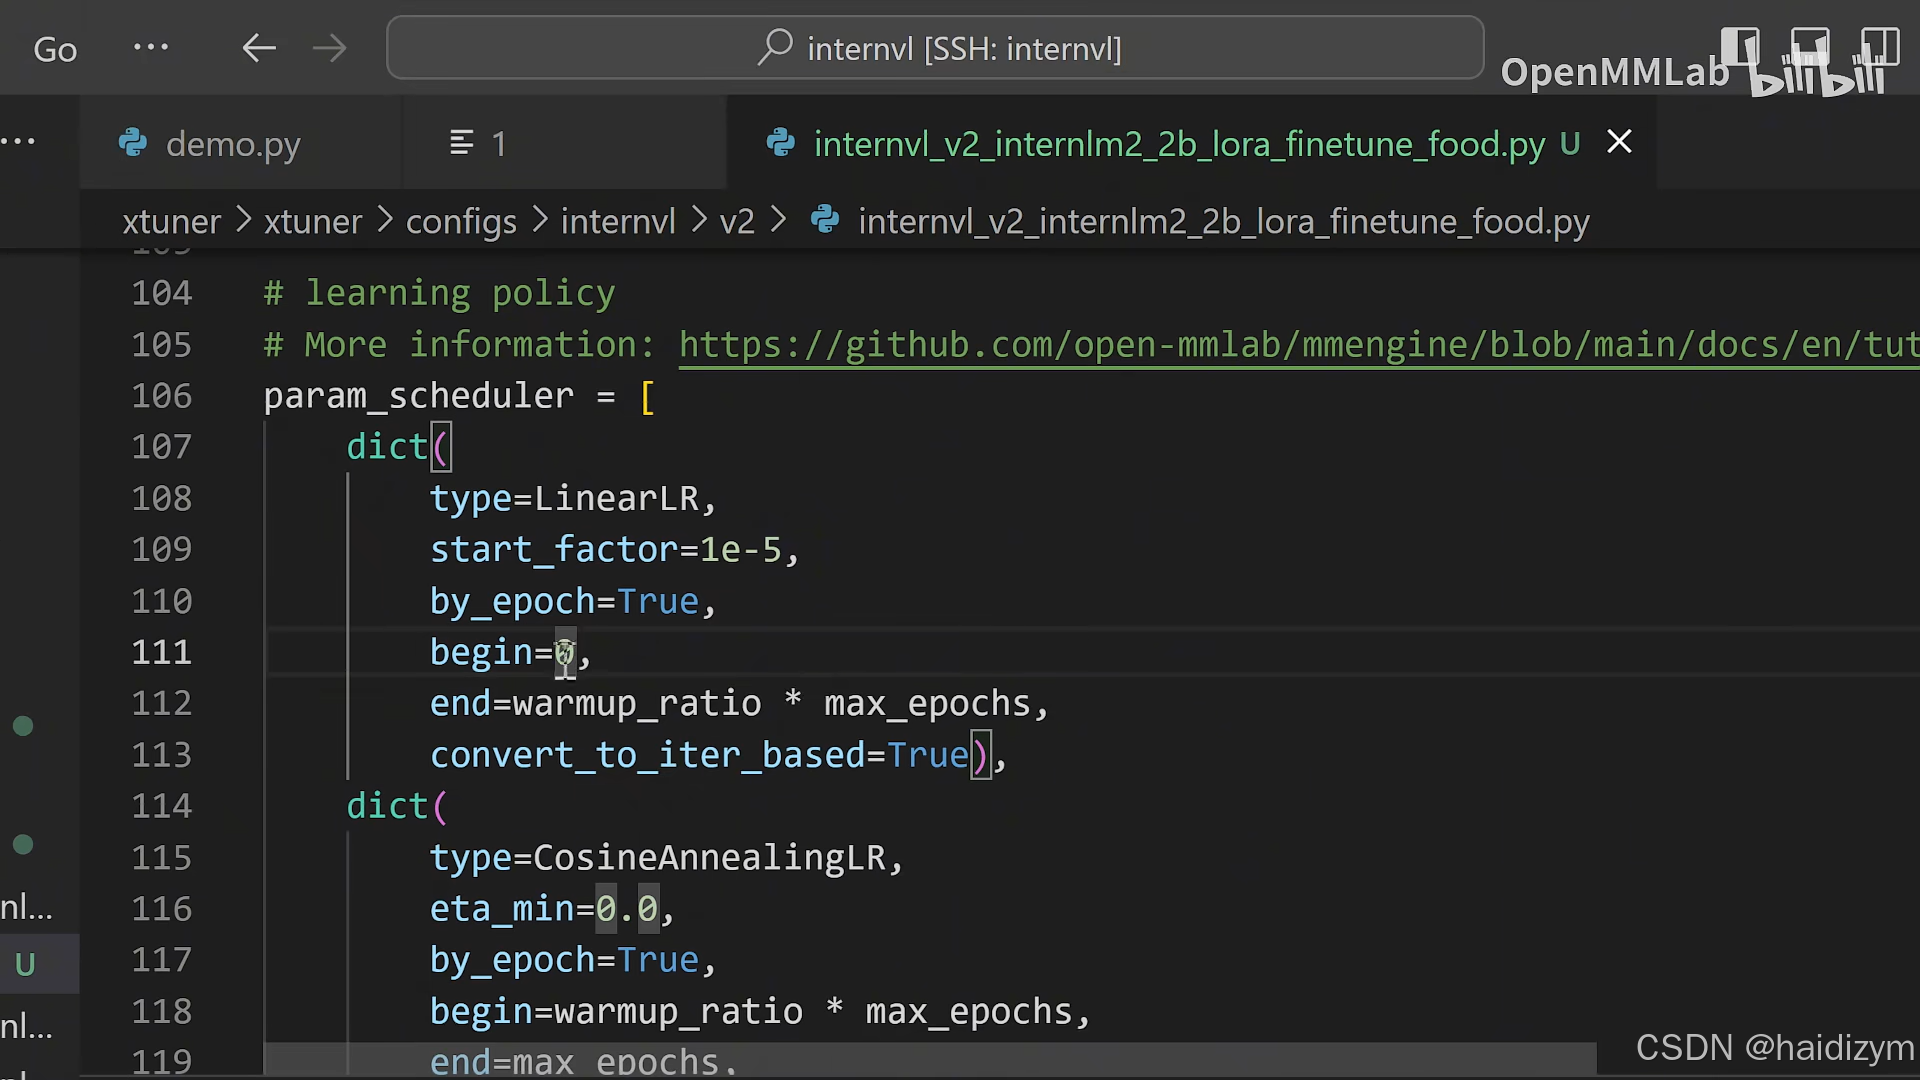The image size is (1920, 1080).
Task: Click the horizontal scrollbar at editor bottom
Action: (930, 1060)
